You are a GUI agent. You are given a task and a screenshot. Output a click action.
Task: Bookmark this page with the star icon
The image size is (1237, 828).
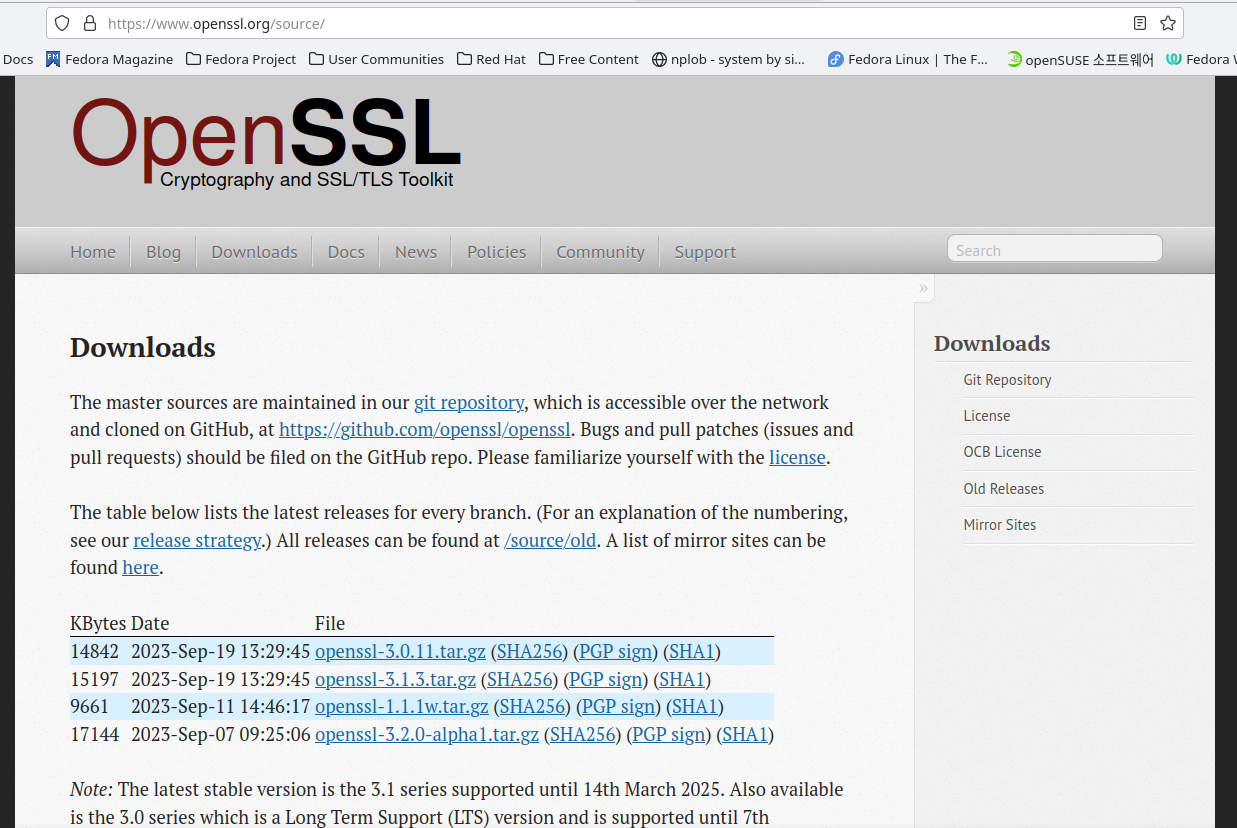[x=1167, y=23]
